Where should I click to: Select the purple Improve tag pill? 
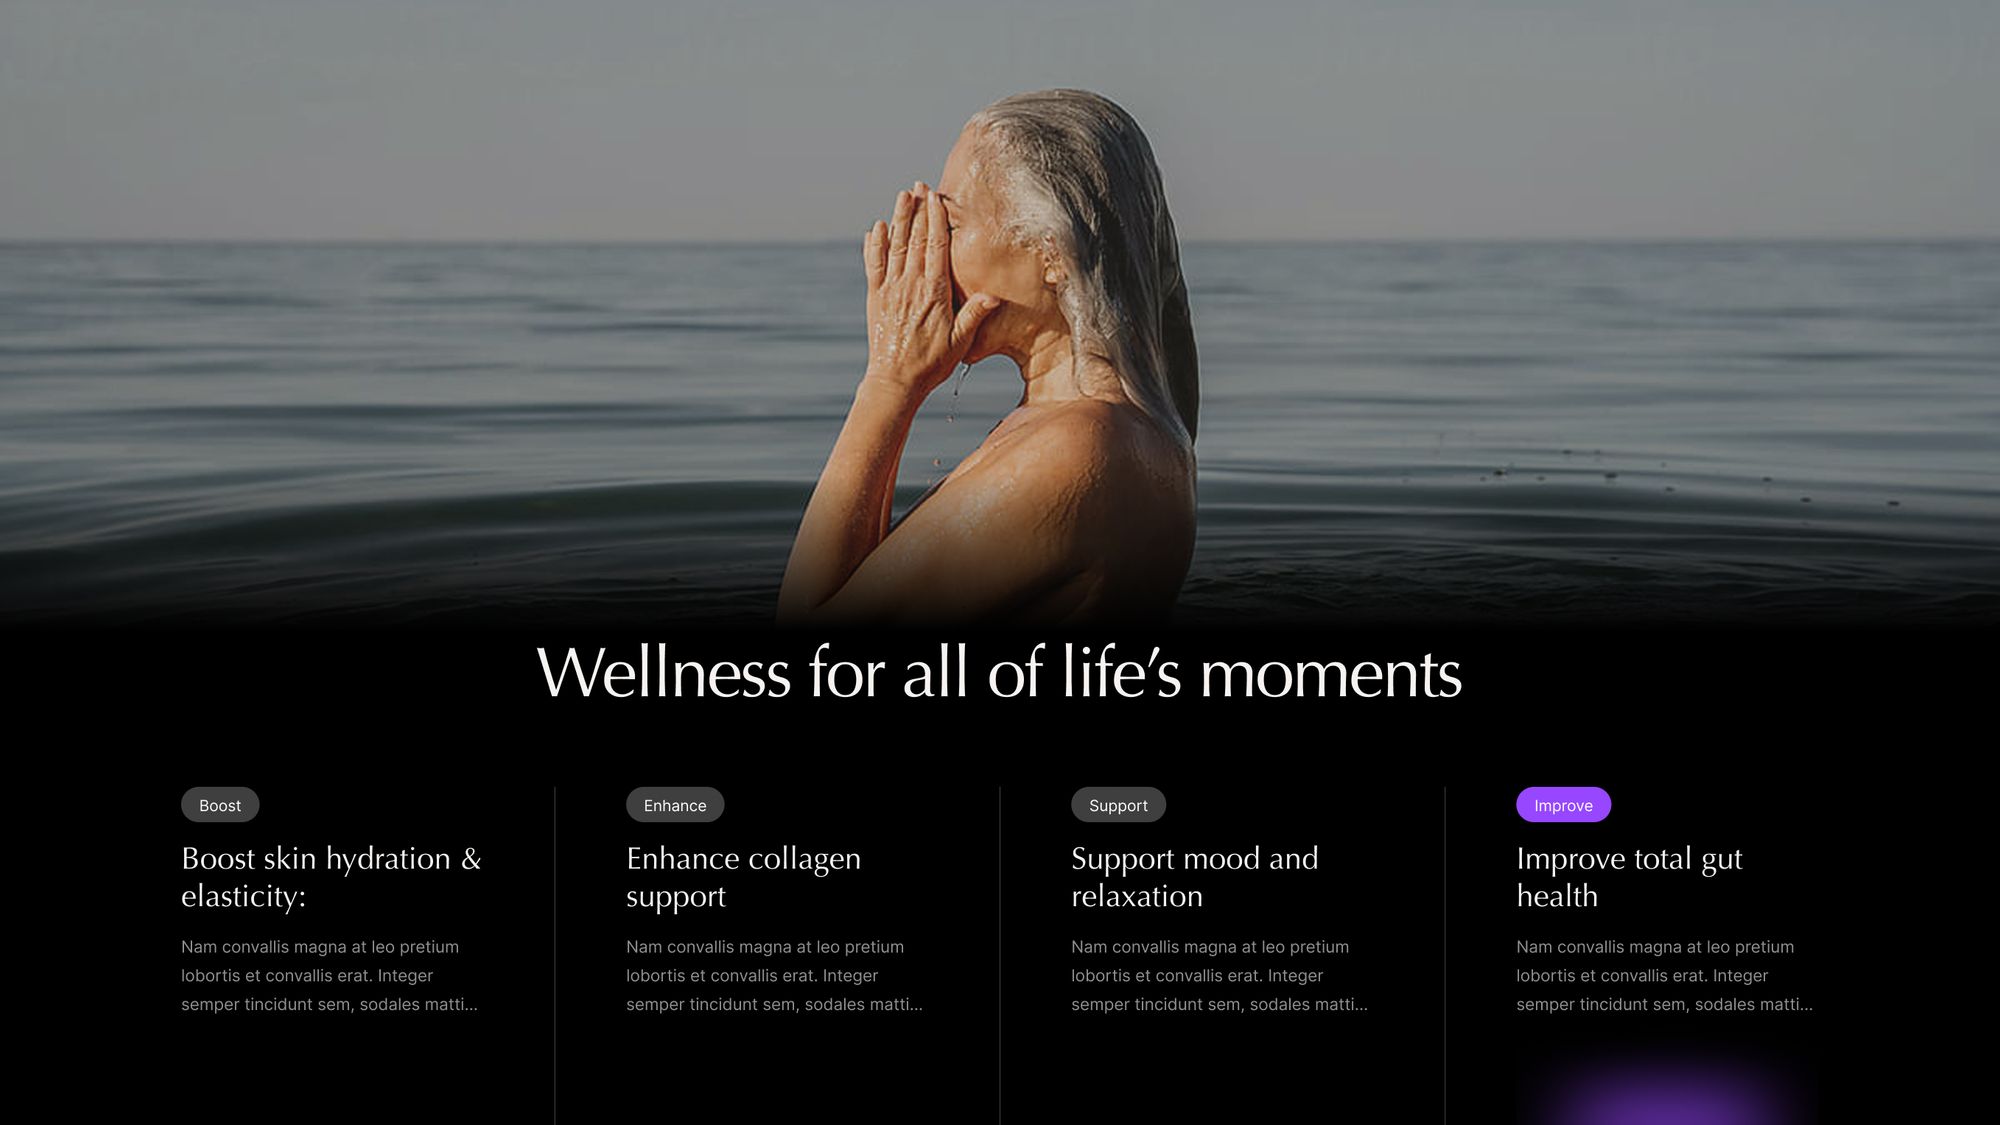[x=1563, y=805]
